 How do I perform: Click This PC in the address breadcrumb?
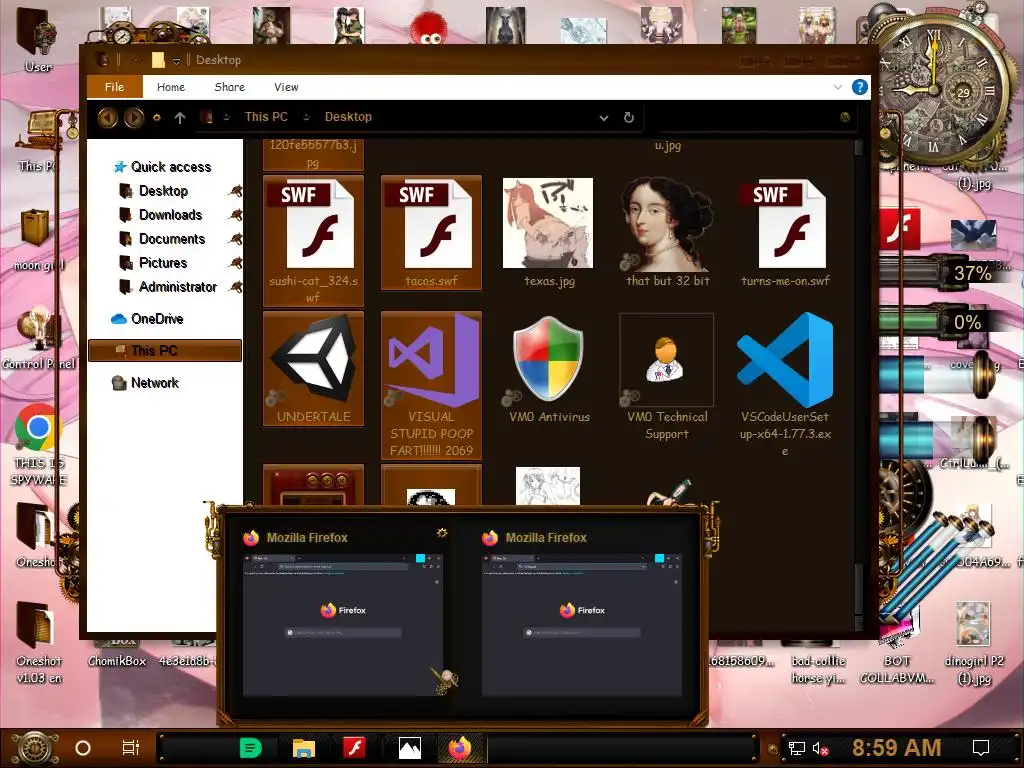click(266, 117)
